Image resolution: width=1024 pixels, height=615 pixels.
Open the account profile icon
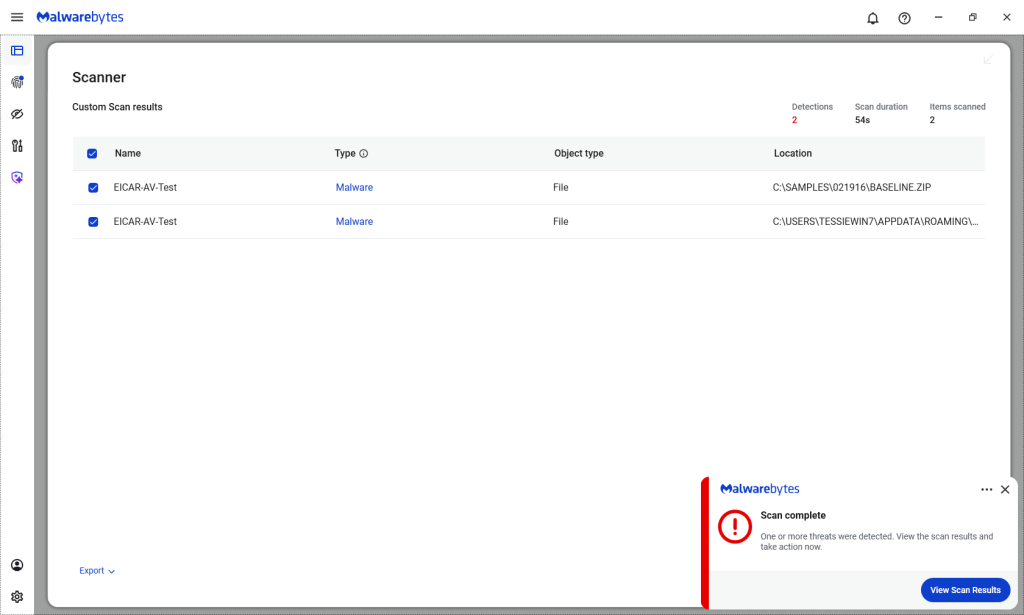pos(17,566)
